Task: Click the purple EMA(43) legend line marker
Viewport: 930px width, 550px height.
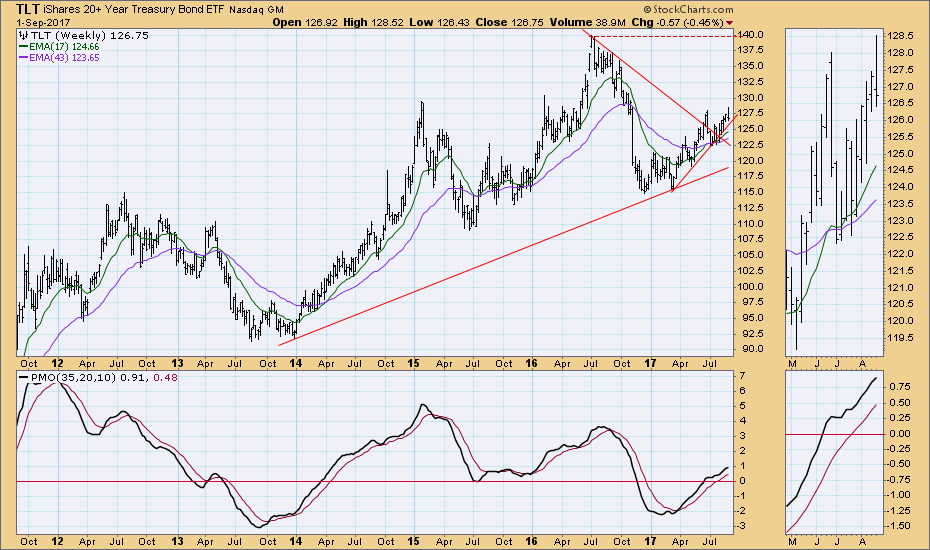Action: coord(24,58)
